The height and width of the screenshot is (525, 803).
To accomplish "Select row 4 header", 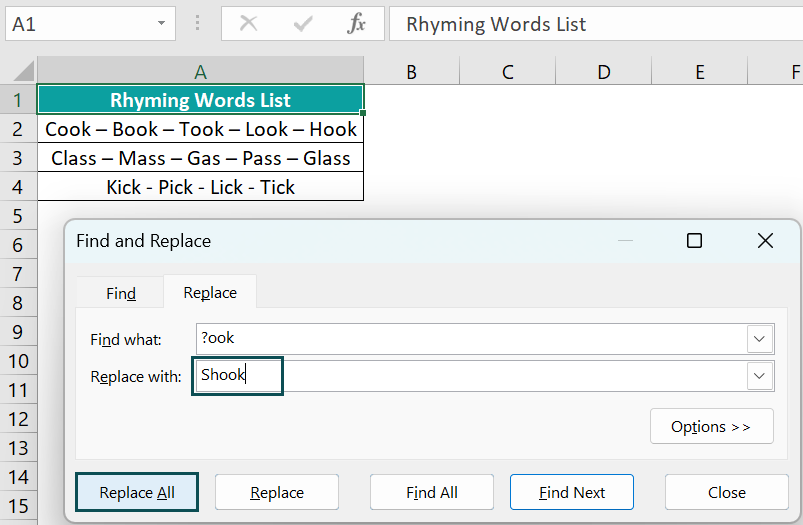I will click(18, 186).
